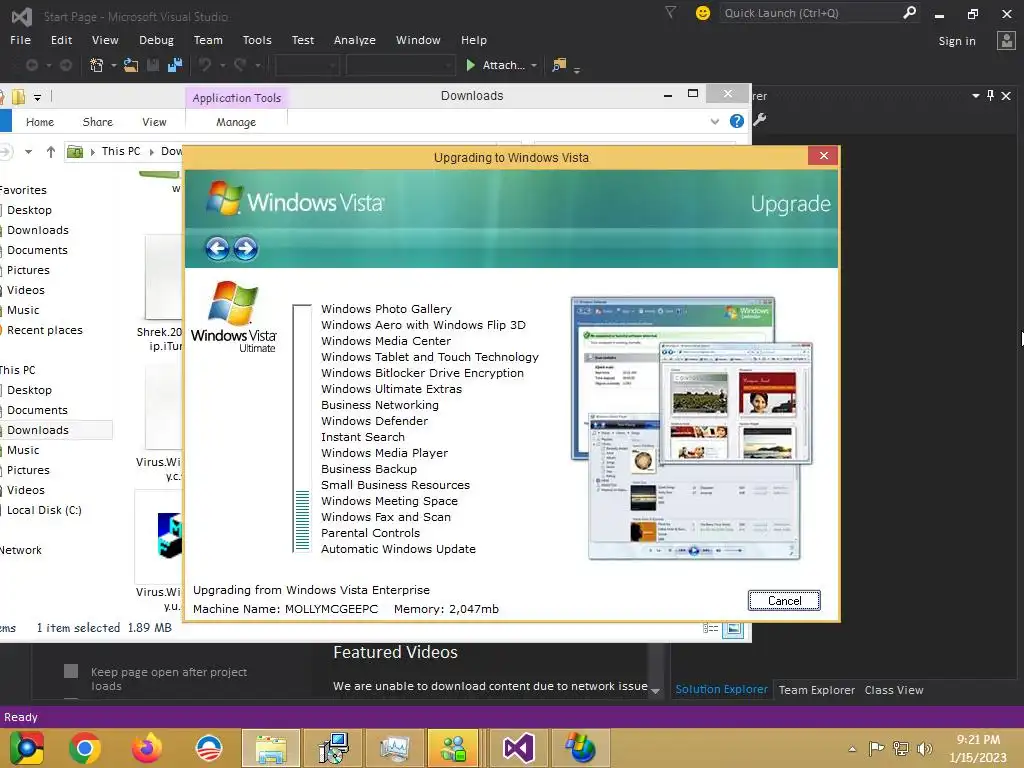This screenshot has width=1024, height=768.
Task: Switch Explorer to large icons view
Action: point(733,629)
